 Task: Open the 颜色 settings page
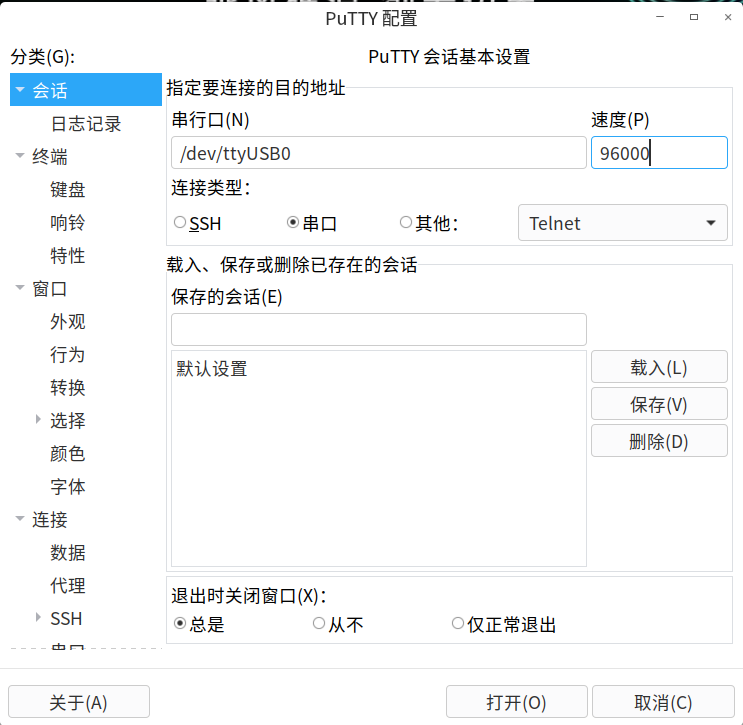68,454
